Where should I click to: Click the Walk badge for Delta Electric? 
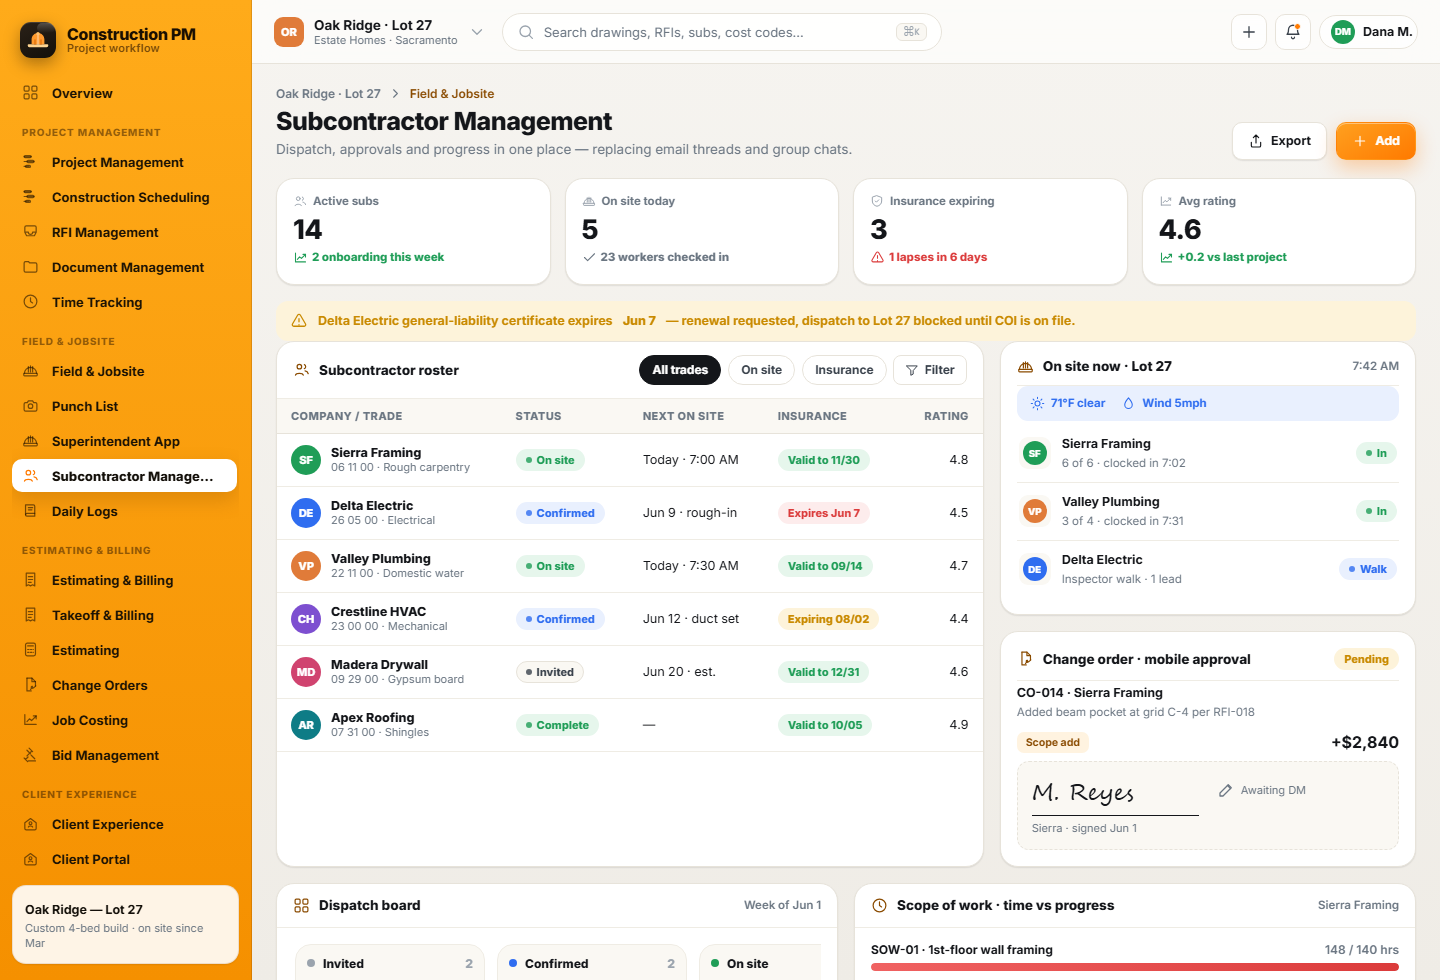[1368, 569]
